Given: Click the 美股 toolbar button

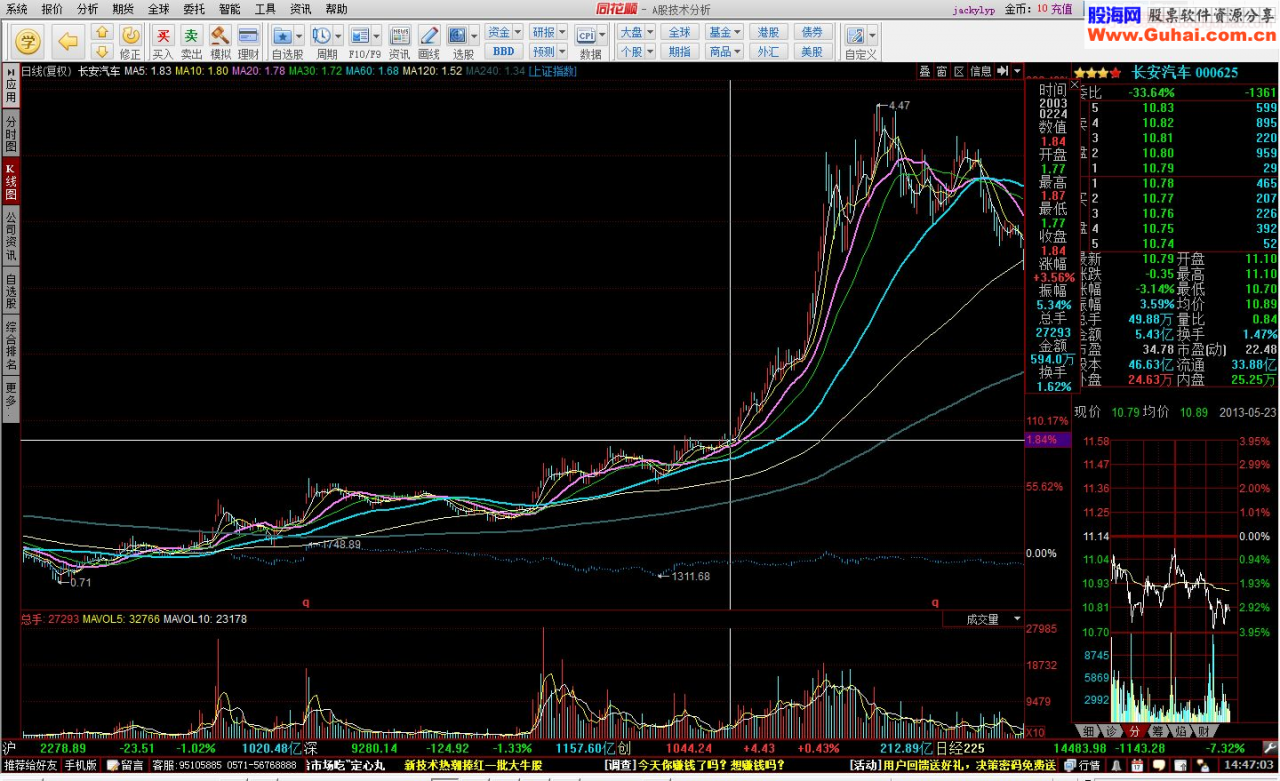Looking at the screenshot, I should [812, 51].
